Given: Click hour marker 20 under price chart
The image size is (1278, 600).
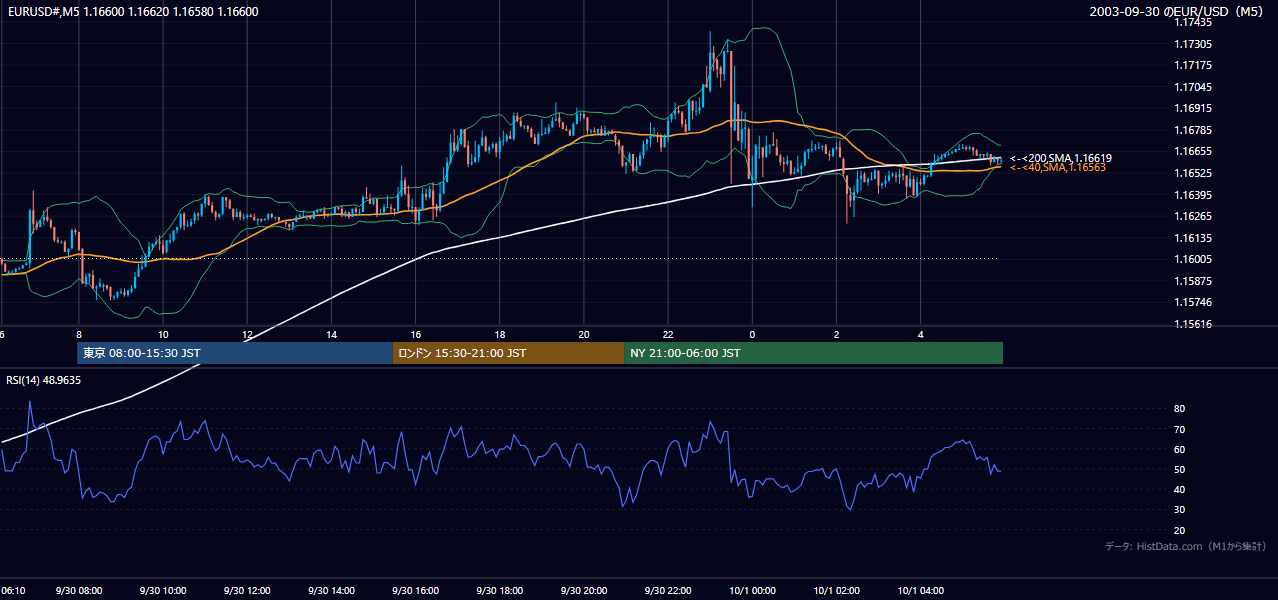Looking at the screenshot, I should [583, 334].
